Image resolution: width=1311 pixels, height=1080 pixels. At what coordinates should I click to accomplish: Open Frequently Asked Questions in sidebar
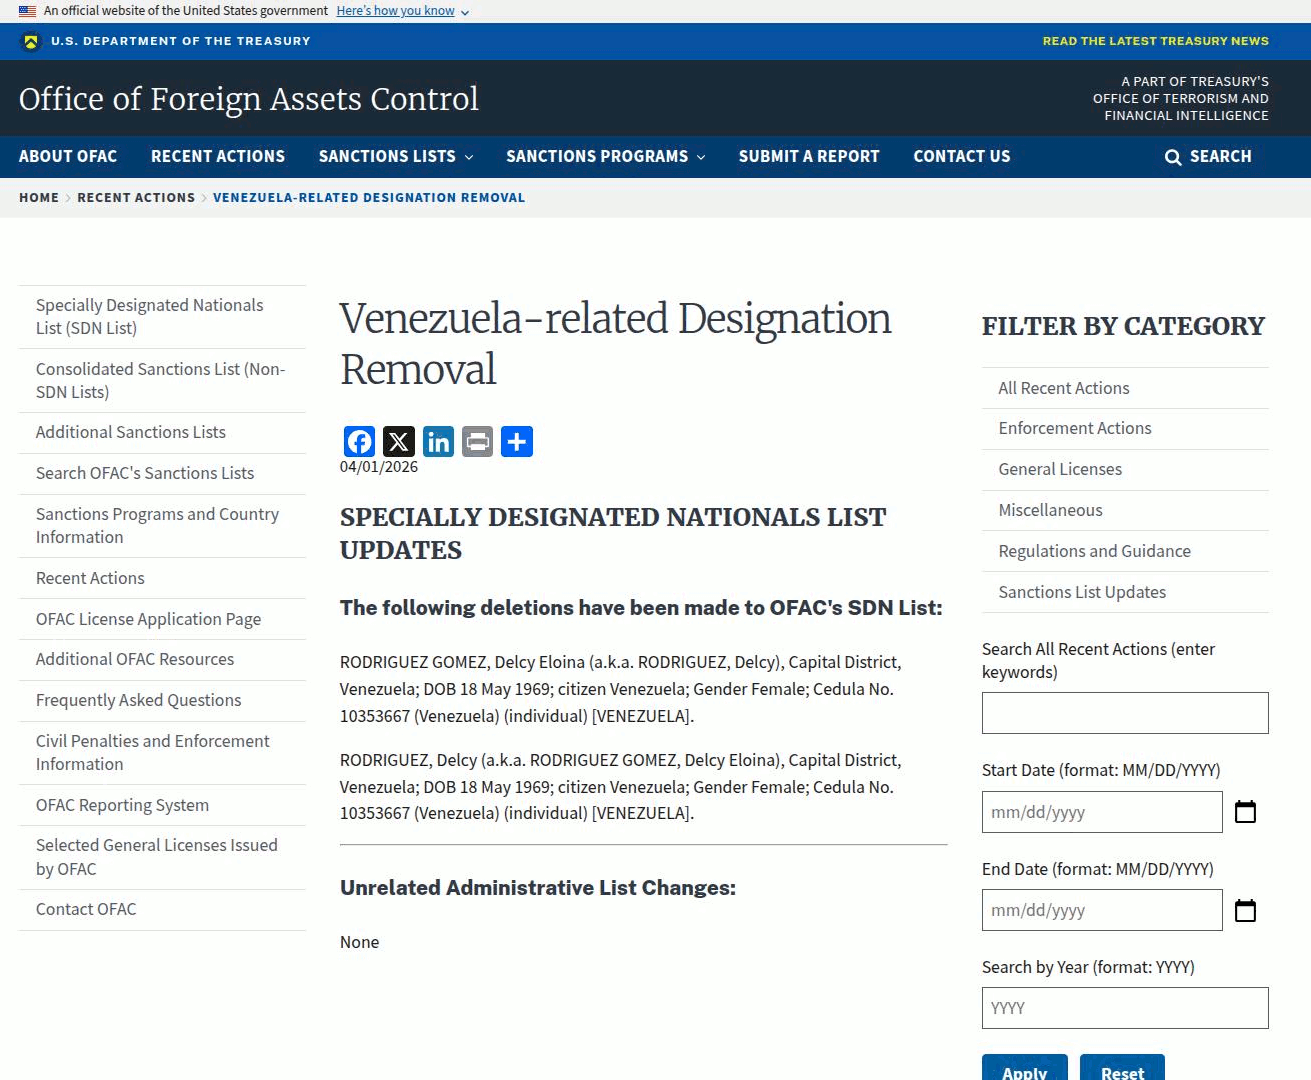pos(138,700)
